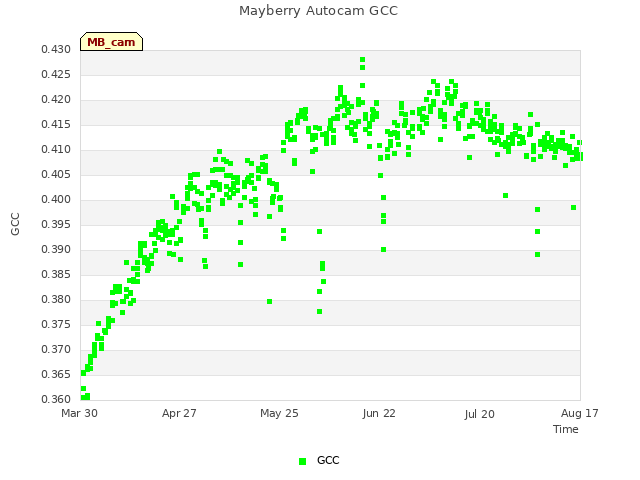
Task: Click the 0.425 y-axis value
Action: [x=56, y=75]
